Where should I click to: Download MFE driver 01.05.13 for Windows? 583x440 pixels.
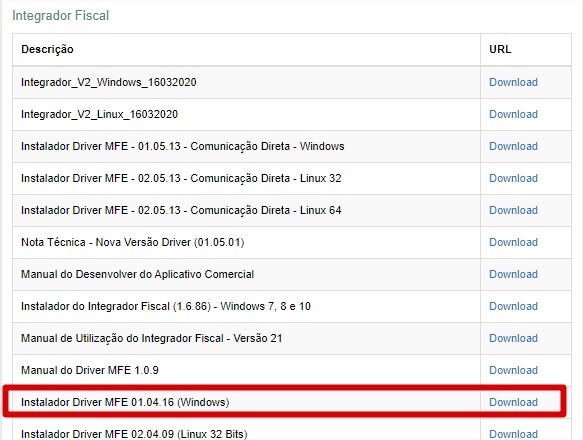click(513, 146)
